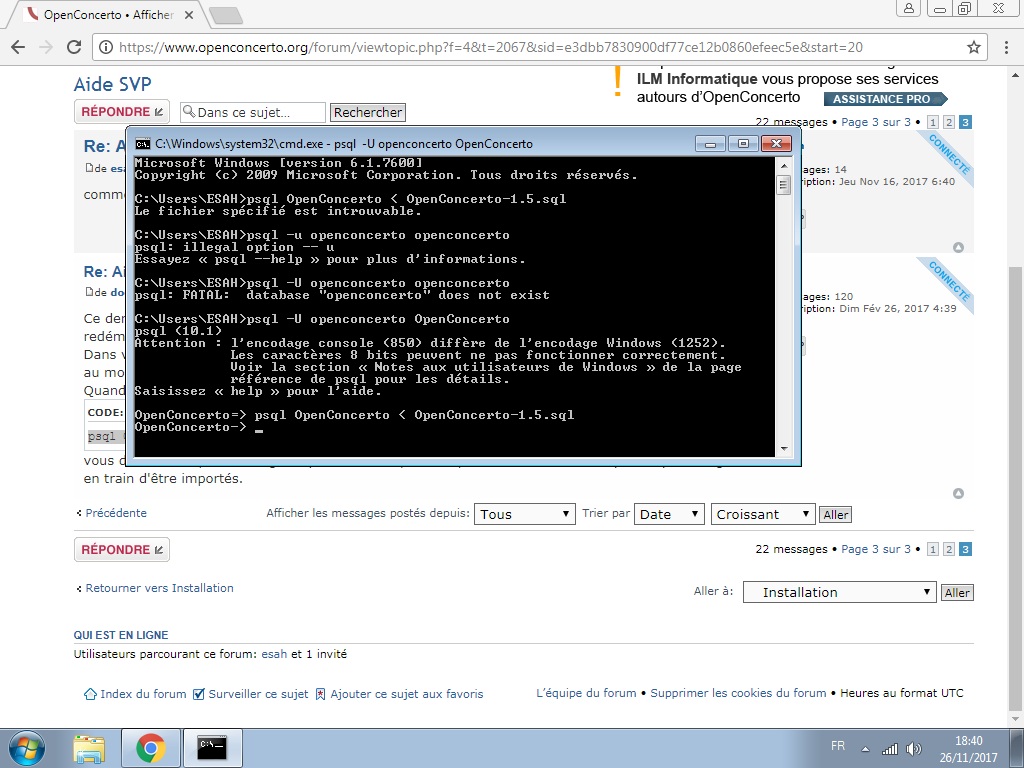Click the 'Dans ce sujet' search field

tap(253, 112)
